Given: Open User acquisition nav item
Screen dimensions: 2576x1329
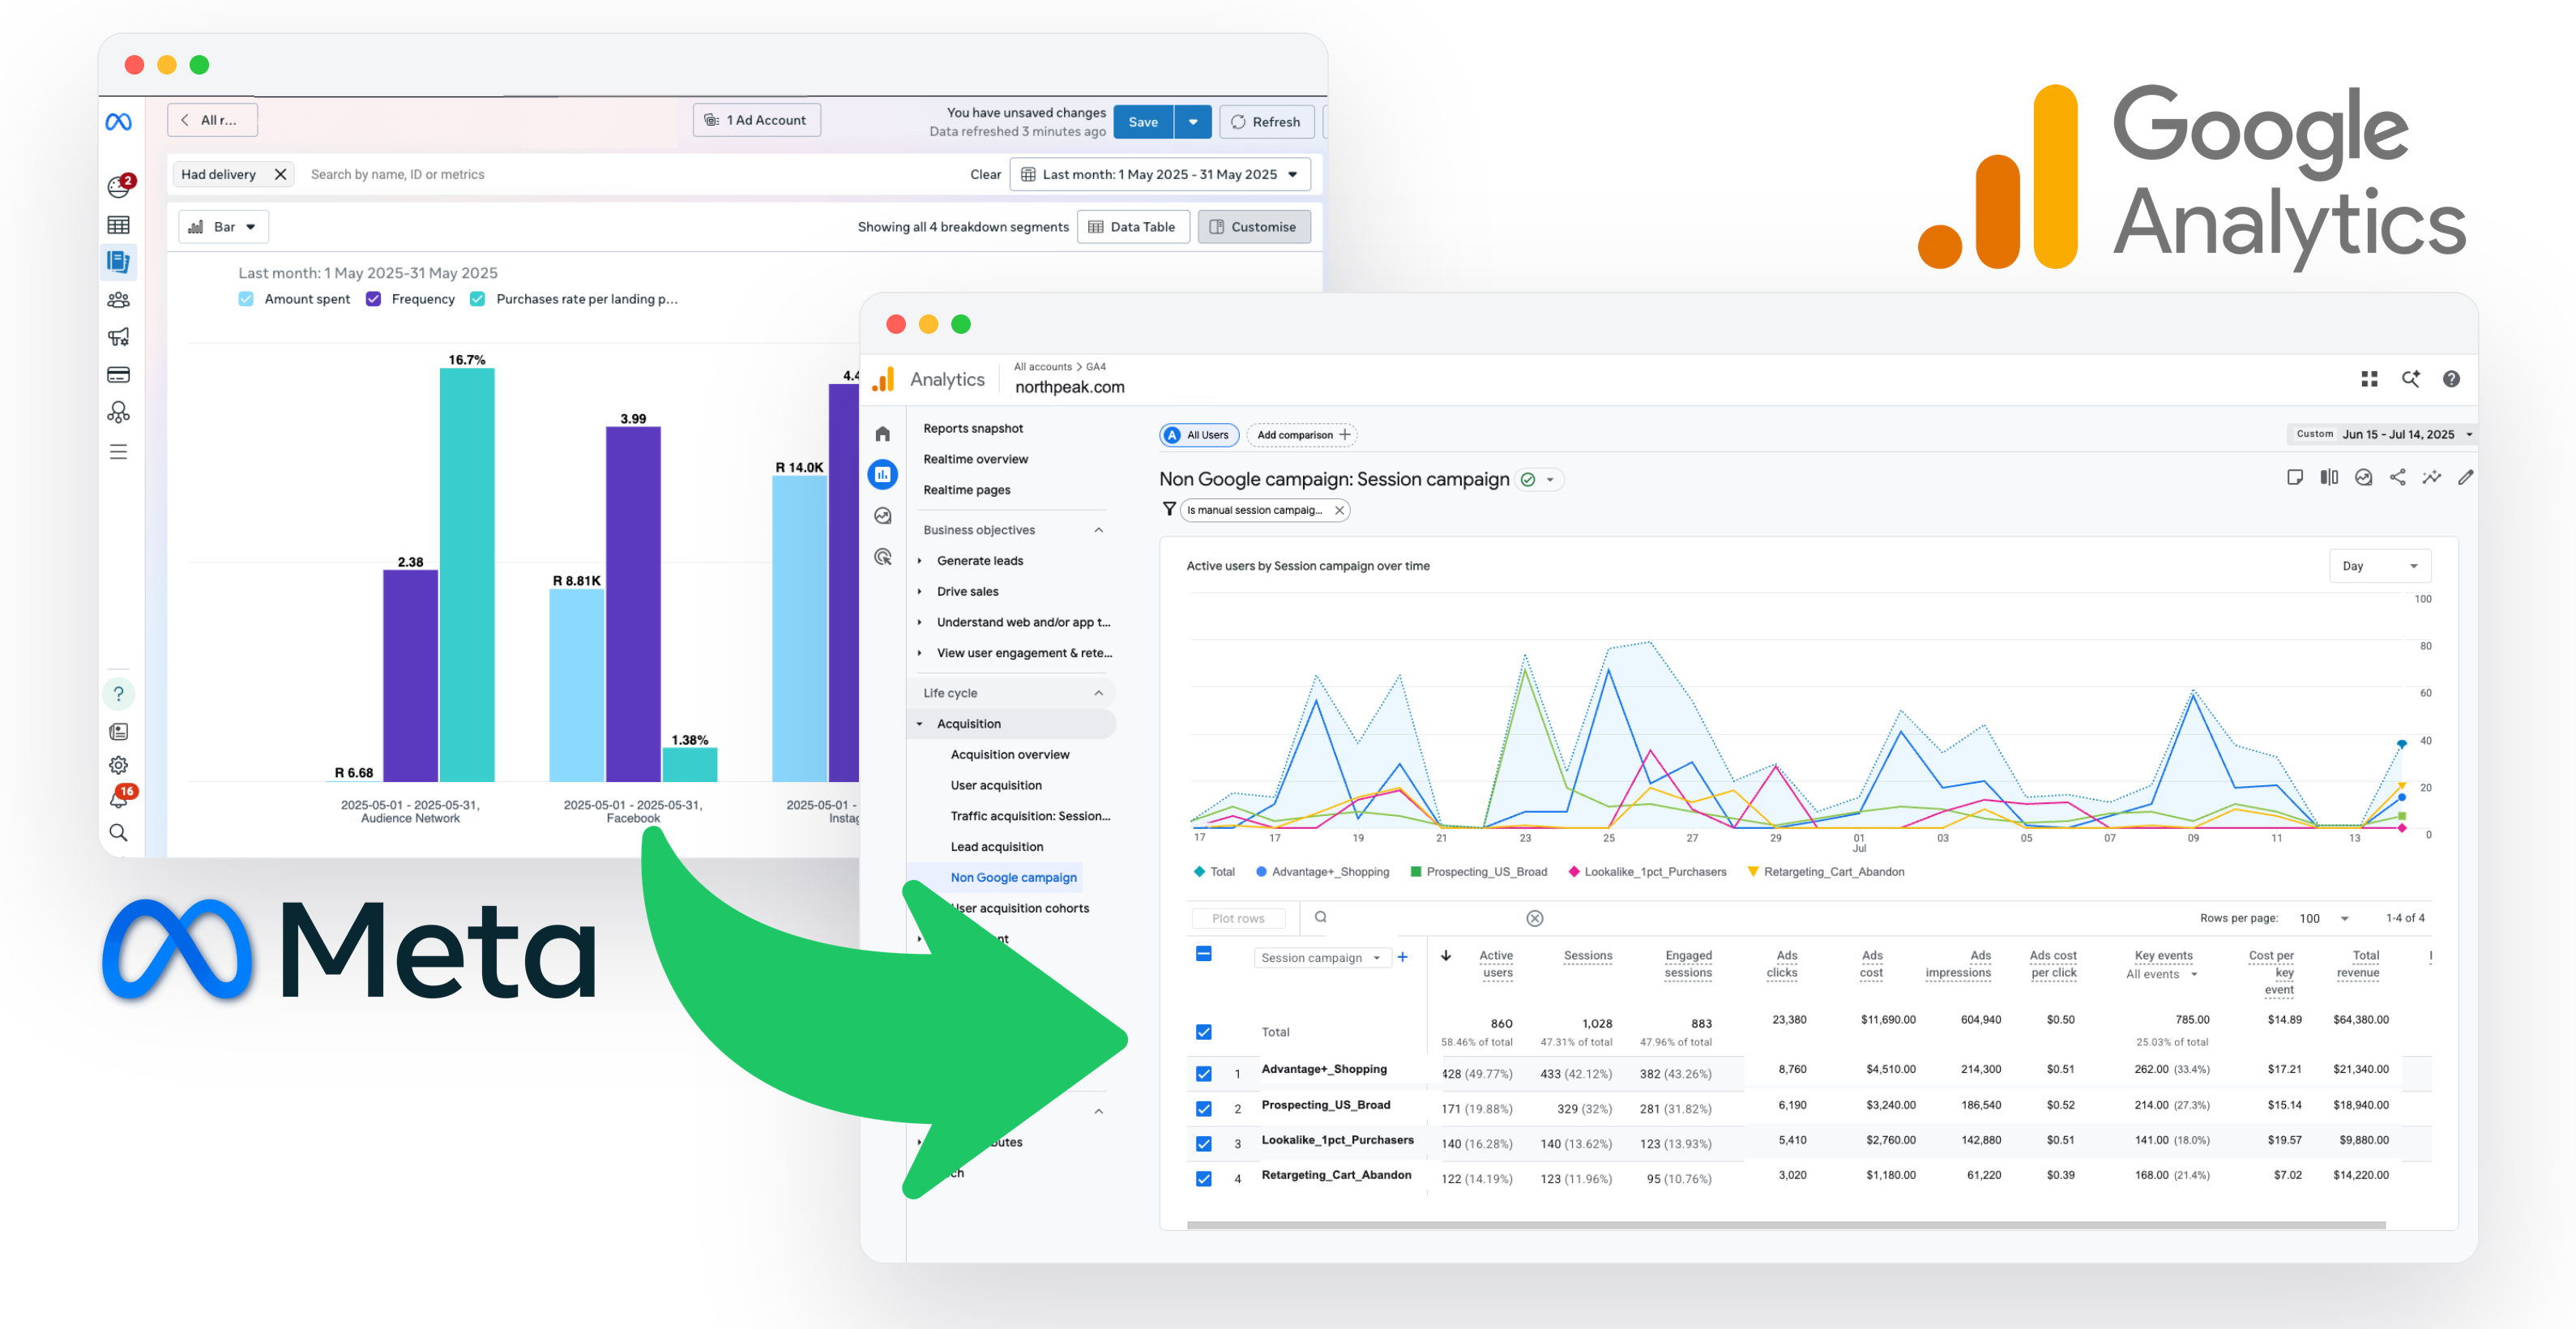Looking at the screenshot, I should coord(996,786).
